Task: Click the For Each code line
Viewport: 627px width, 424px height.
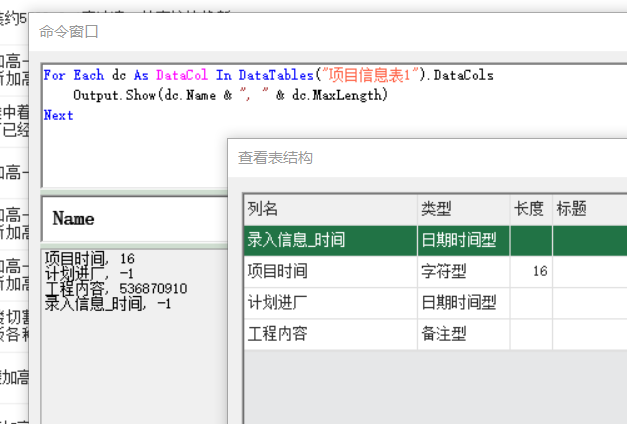Action: tap(268, 75)
